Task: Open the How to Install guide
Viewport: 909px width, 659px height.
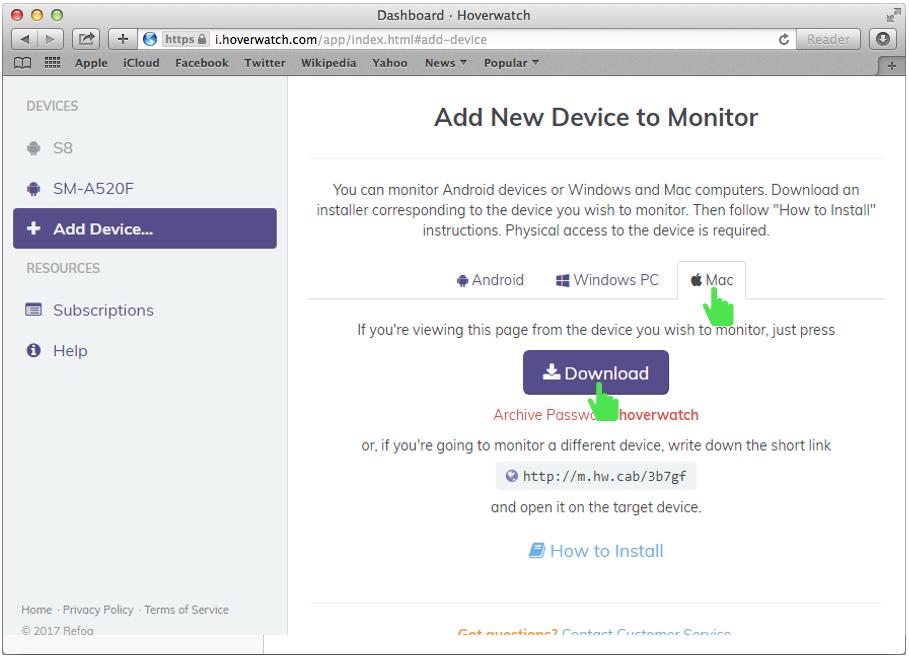Action: point(596,551)
